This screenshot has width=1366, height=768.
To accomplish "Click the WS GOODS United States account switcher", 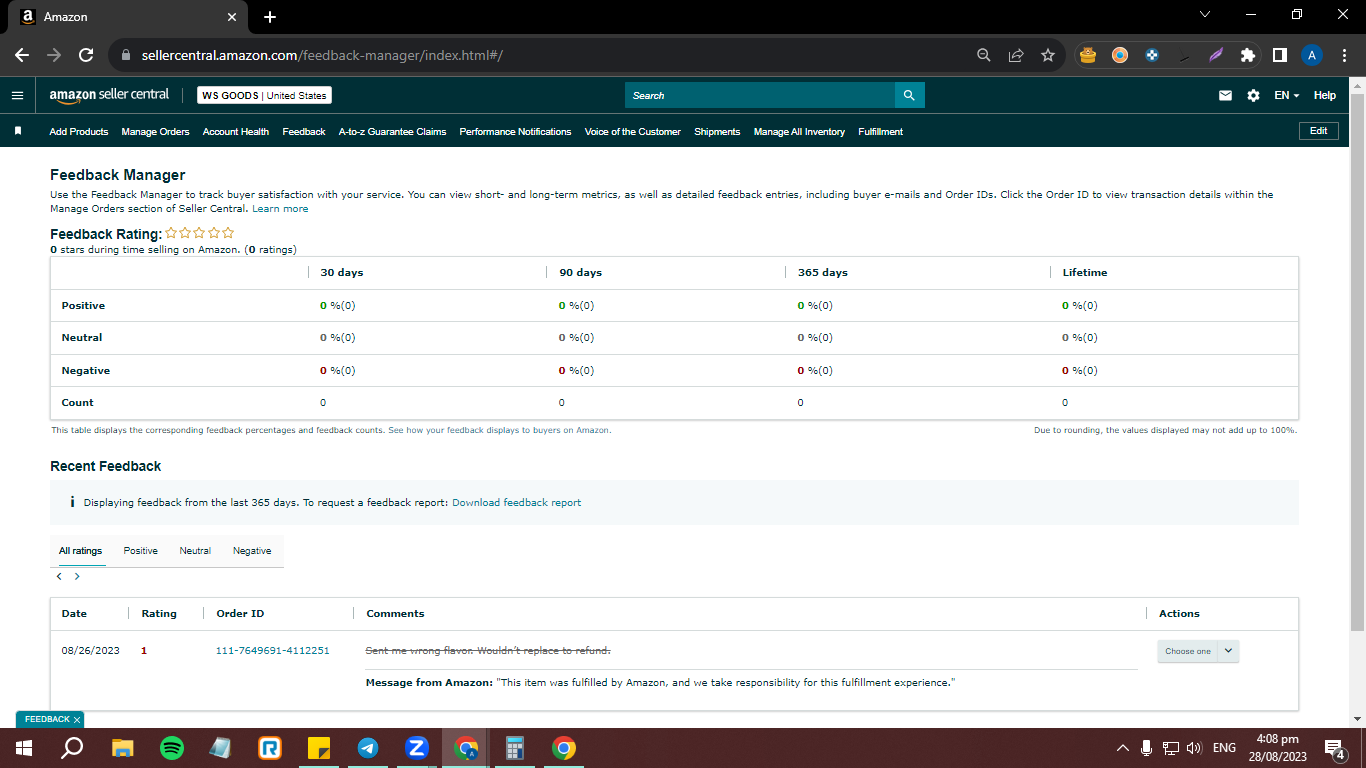I will (264, 95).
